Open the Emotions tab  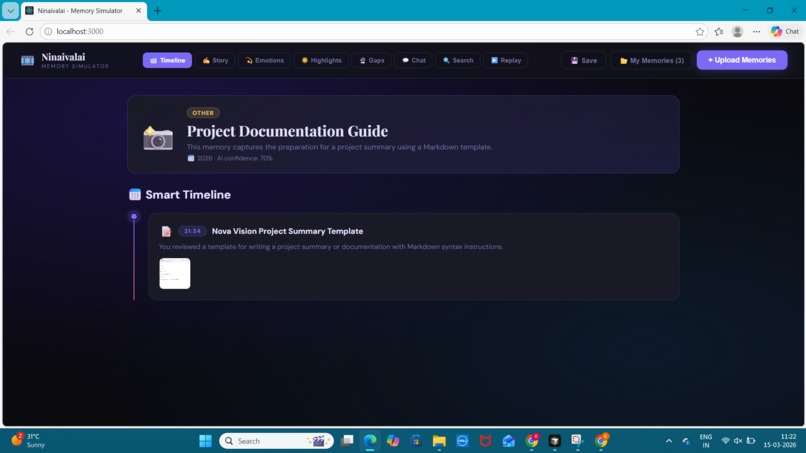(x=264, y=60)
